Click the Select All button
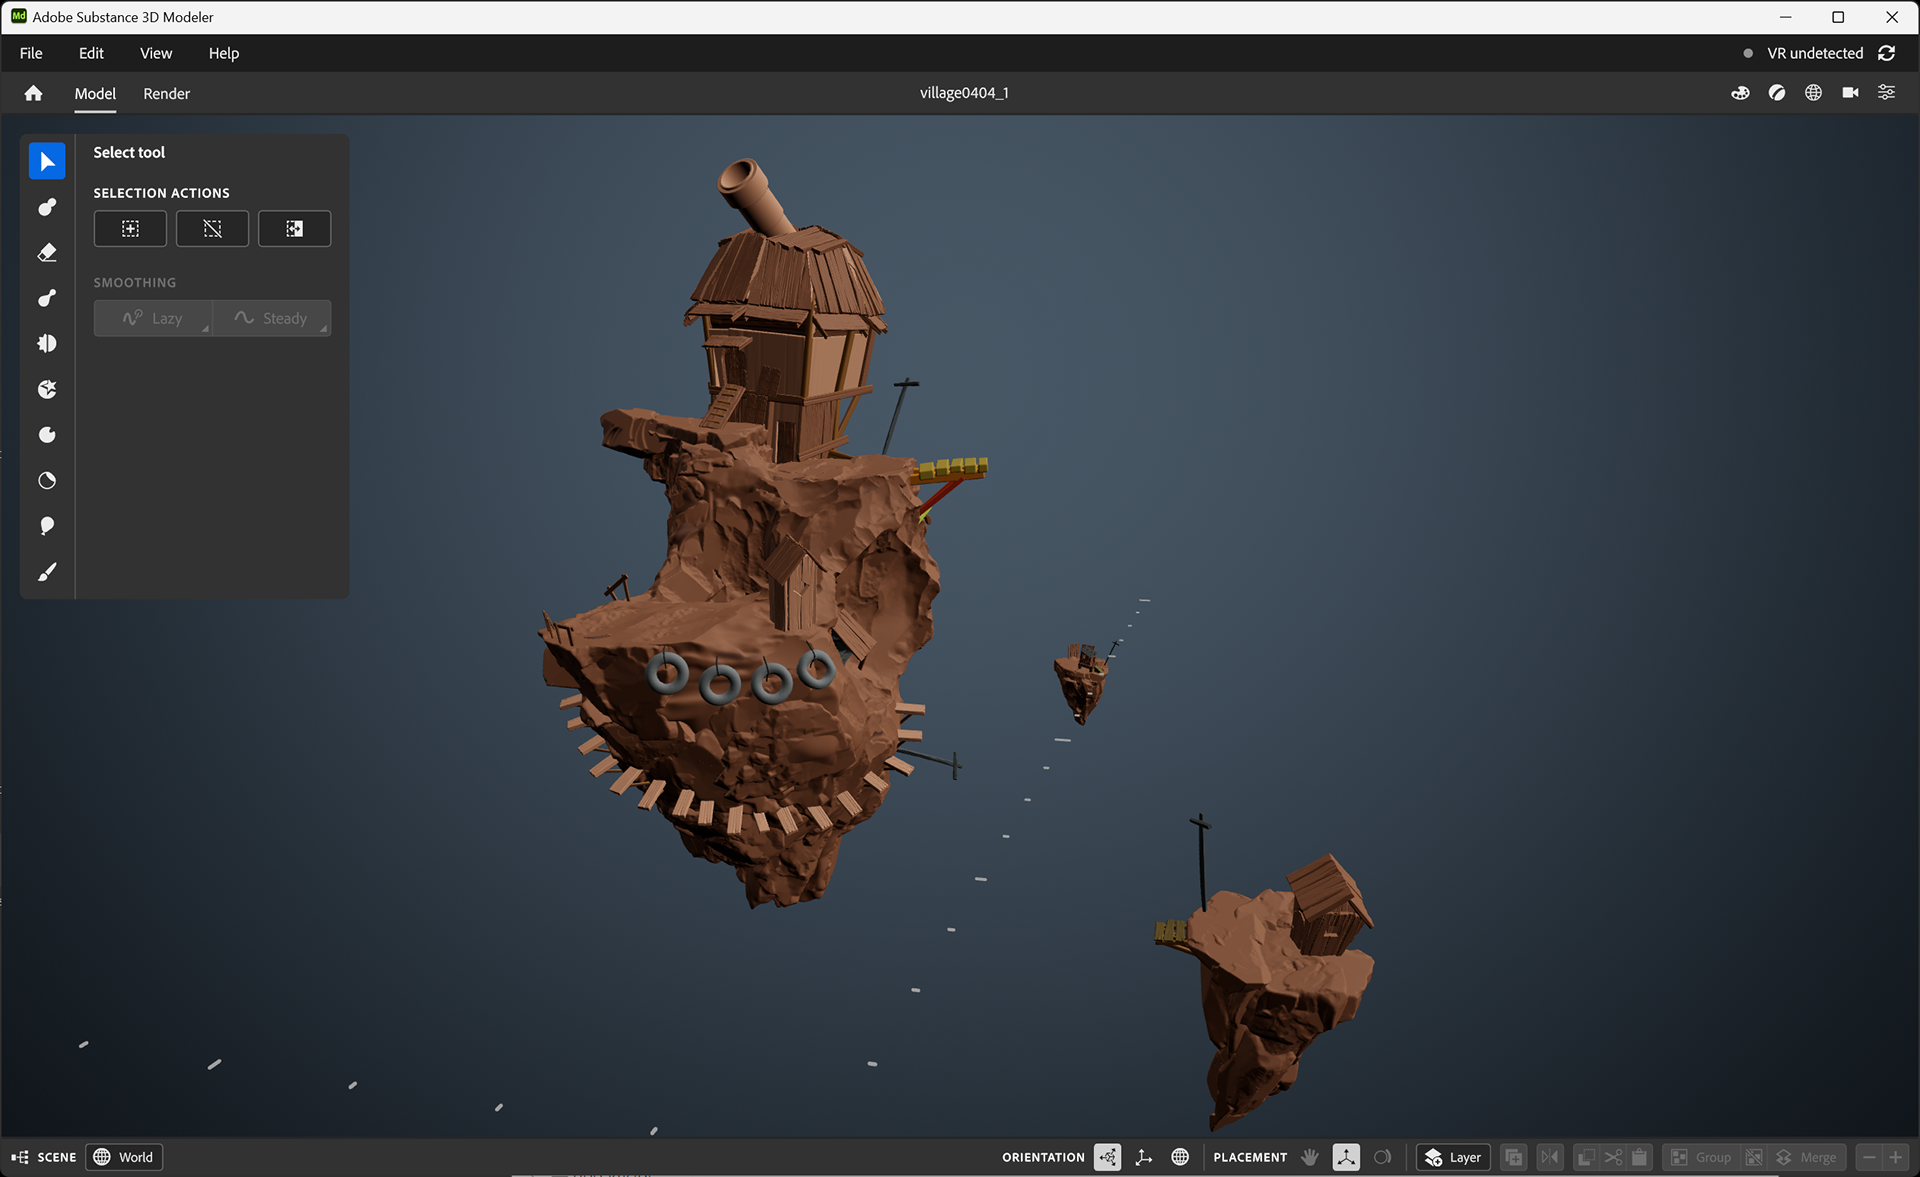This screenshot has height=1177, width=1920. click(130, 229)
